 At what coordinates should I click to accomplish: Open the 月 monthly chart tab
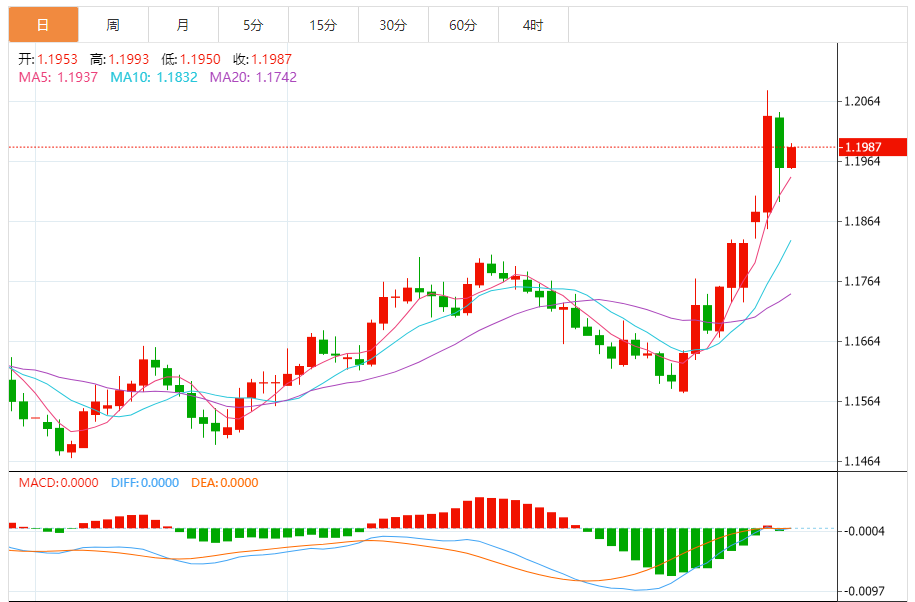click(x=182, y=25)
